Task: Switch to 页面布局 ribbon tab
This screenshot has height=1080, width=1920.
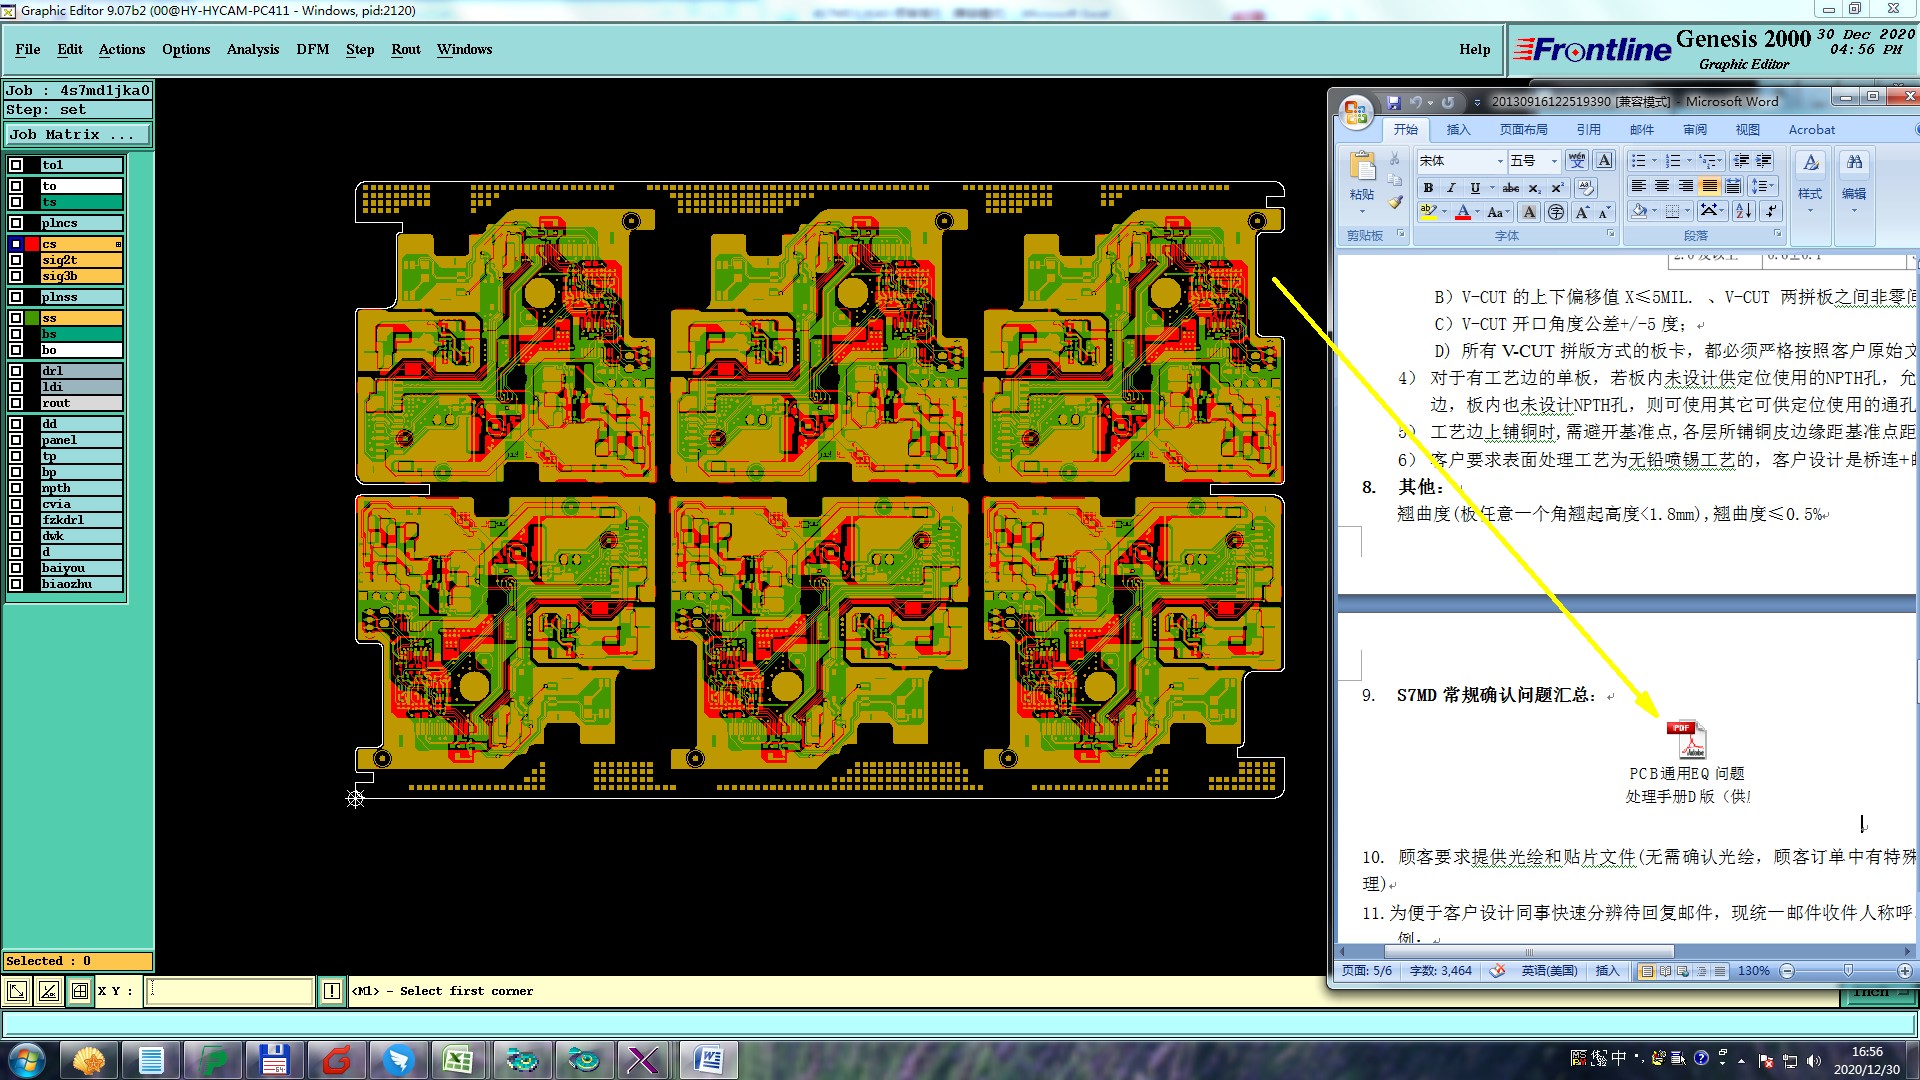Action: coord(1523,130)
